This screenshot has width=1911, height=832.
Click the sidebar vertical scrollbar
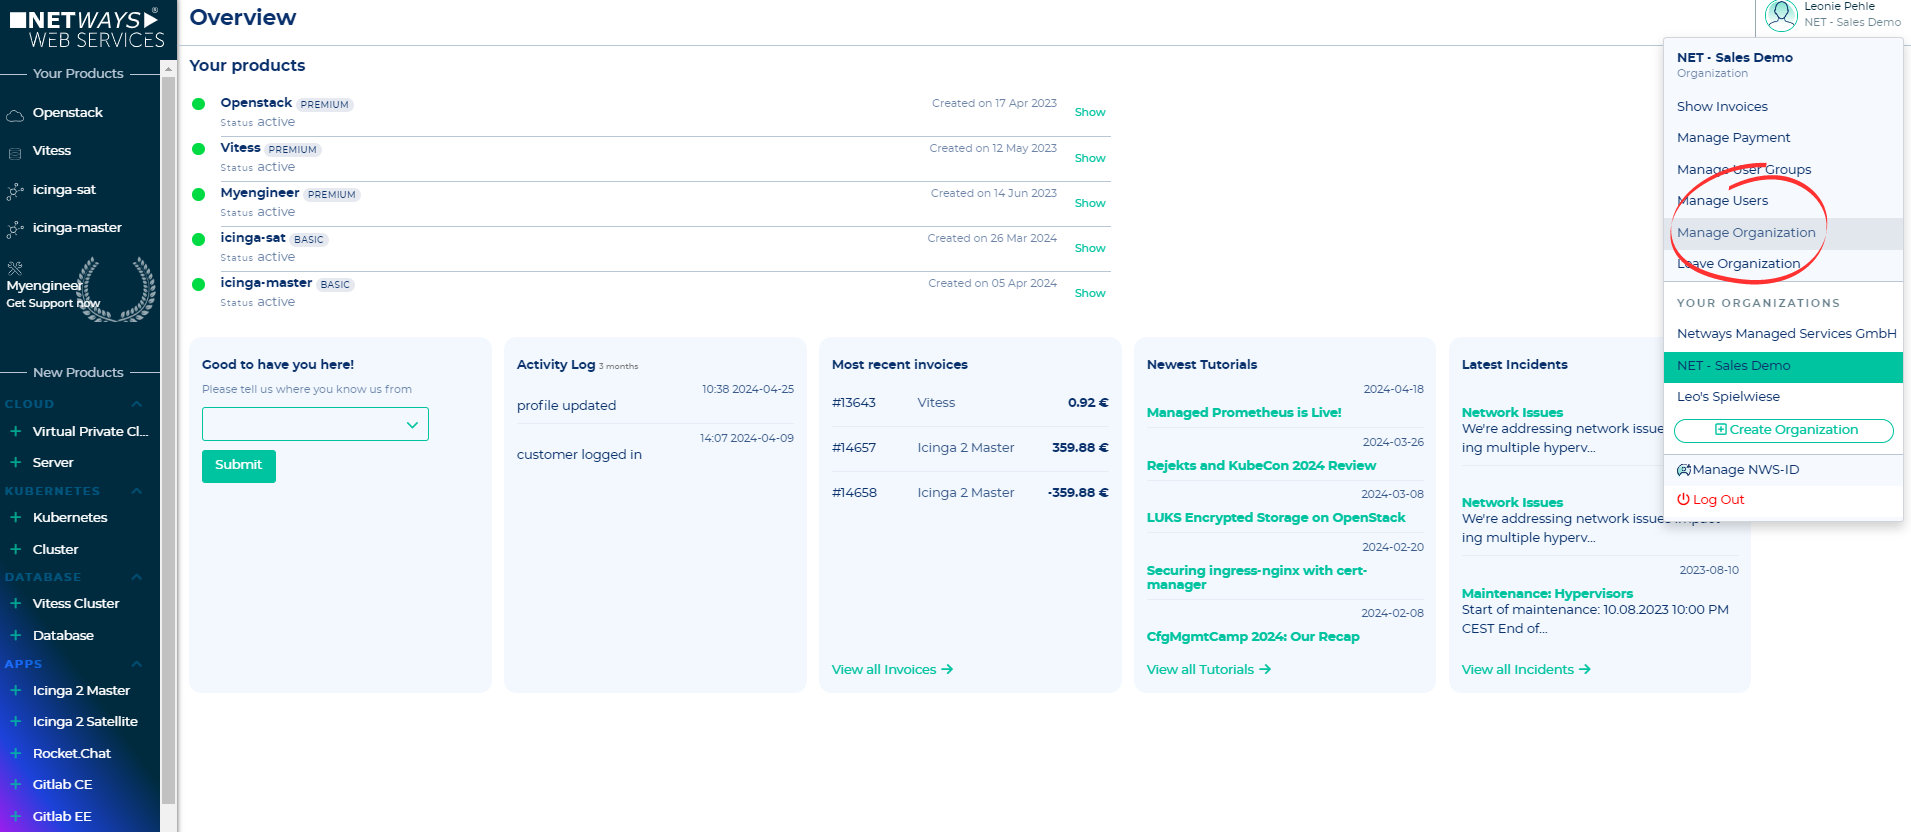(168, 440)
